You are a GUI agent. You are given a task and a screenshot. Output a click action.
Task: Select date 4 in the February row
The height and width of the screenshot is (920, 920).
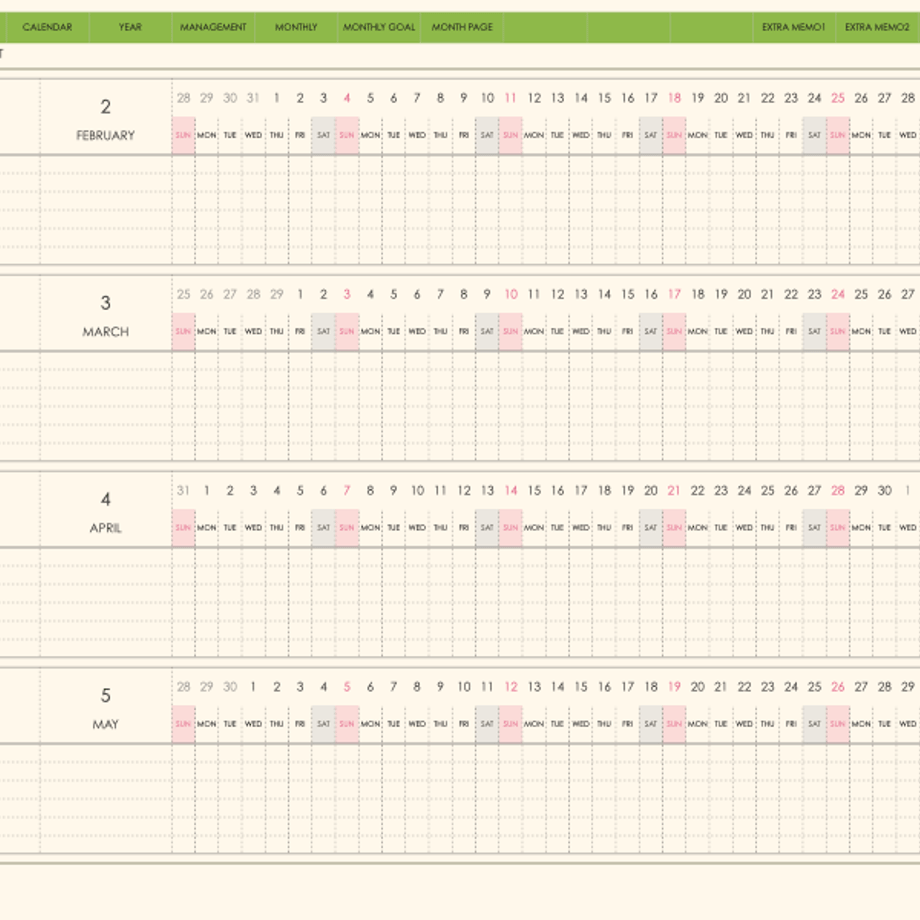(347, 98)
